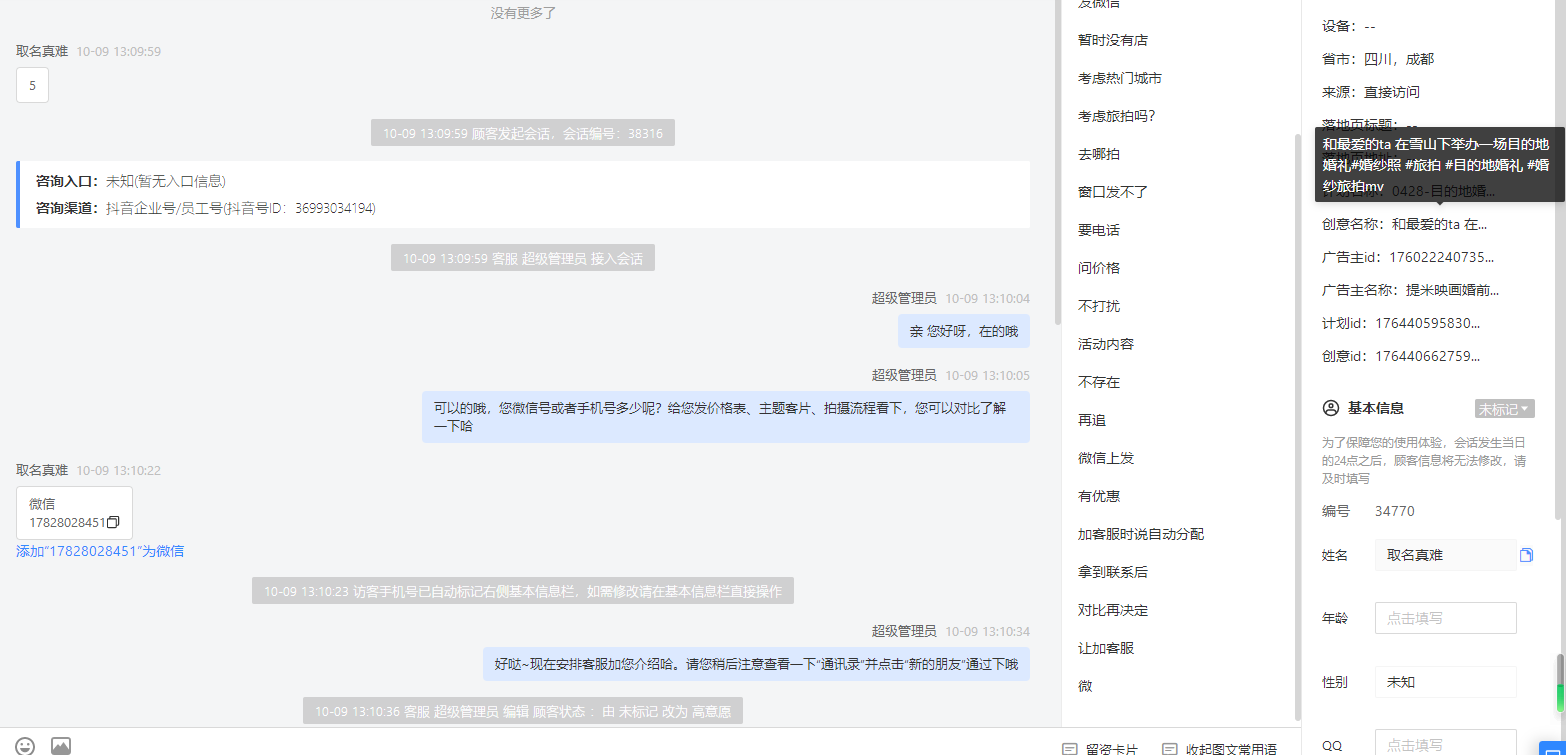This screenshot has height=755, width=1566.
Task: Select quick phrase 问价格
Action: pos(1098,268)
